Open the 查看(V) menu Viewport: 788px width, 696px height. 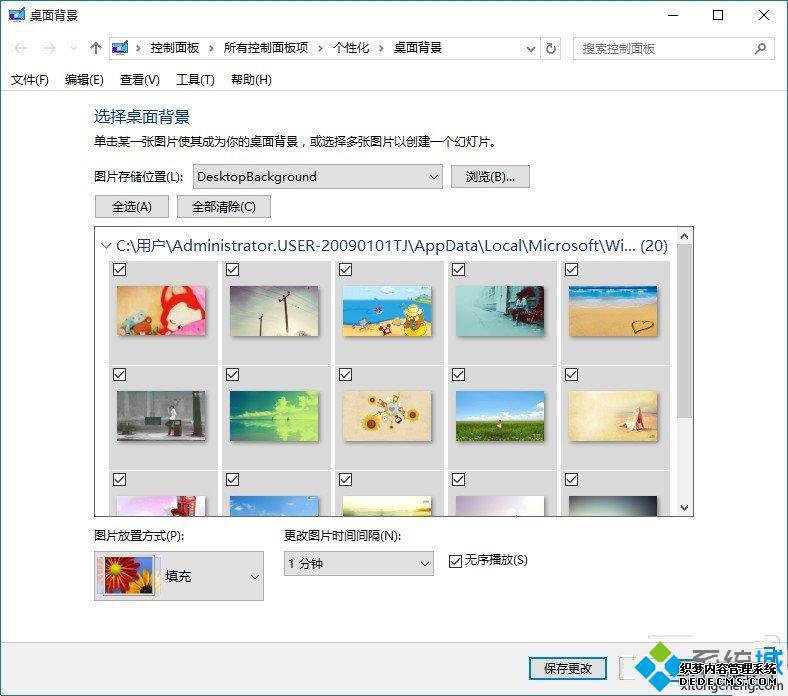(140, 80)
